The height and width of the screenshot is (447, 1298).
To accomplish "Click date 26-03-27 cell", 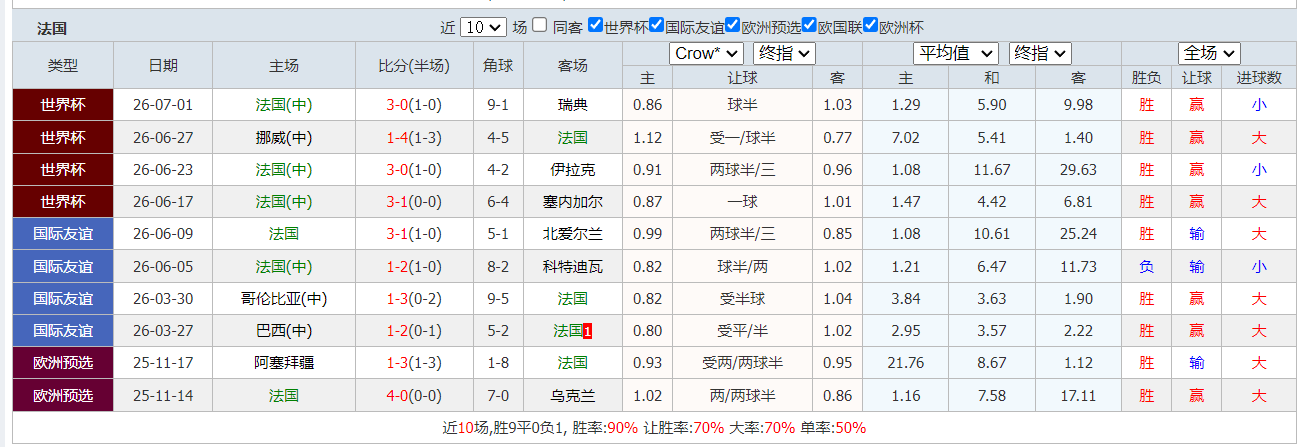I will (x=163, y=330).
